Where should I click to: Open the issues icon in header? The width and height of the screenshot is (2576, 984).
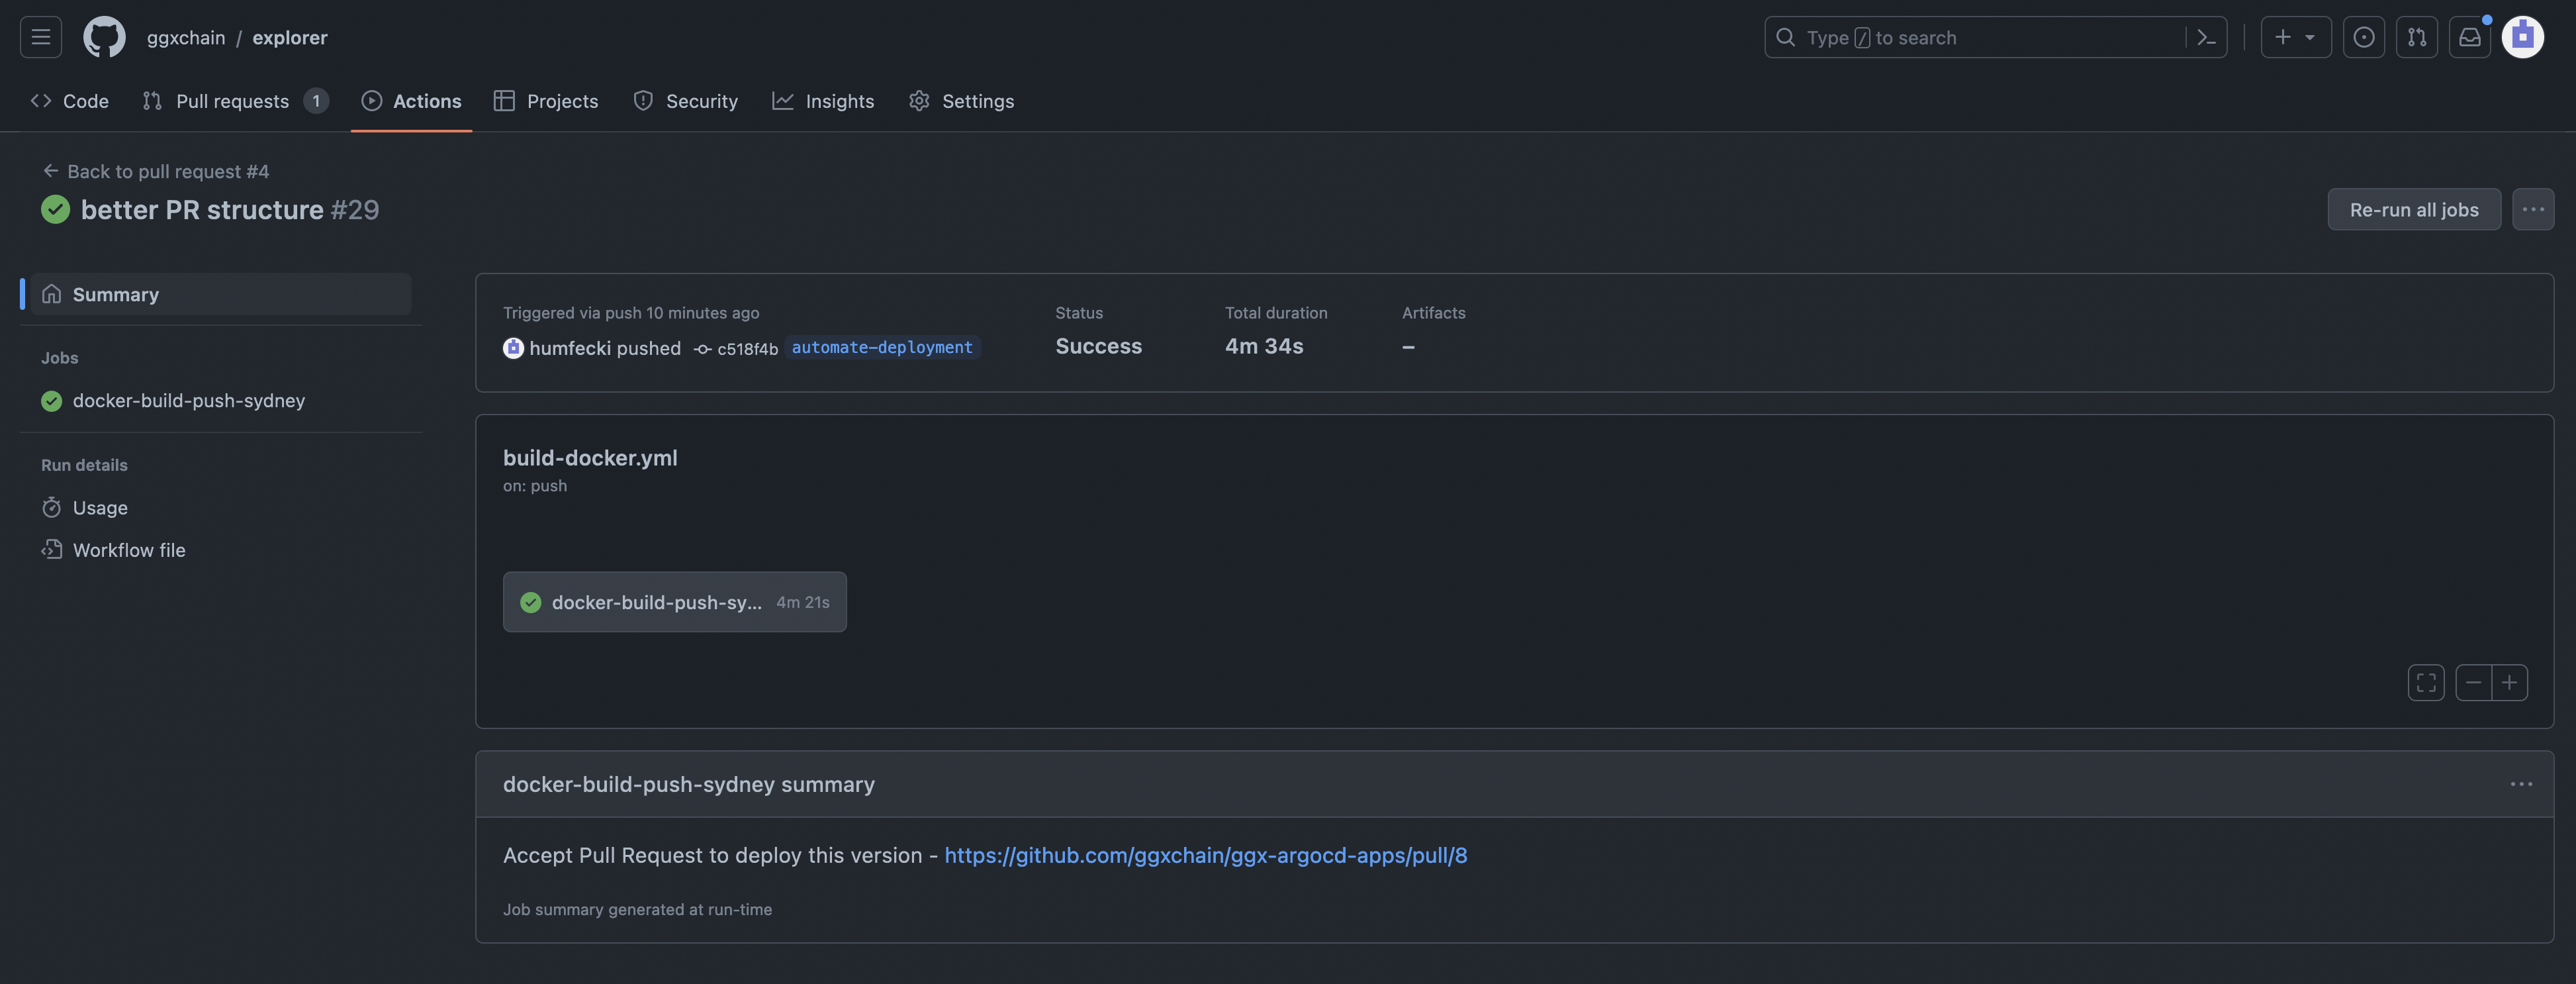point(2364,37)
